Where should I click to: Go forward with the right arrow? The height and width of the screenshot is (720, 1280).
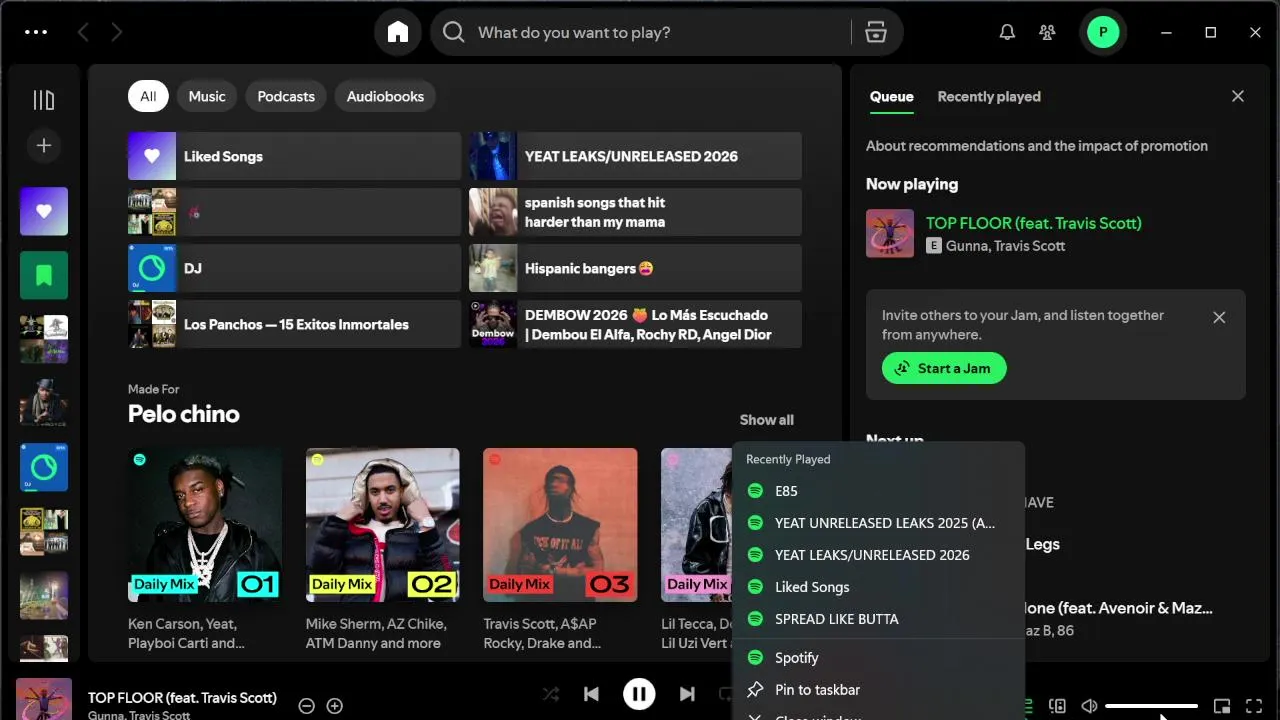pos(117,32)
